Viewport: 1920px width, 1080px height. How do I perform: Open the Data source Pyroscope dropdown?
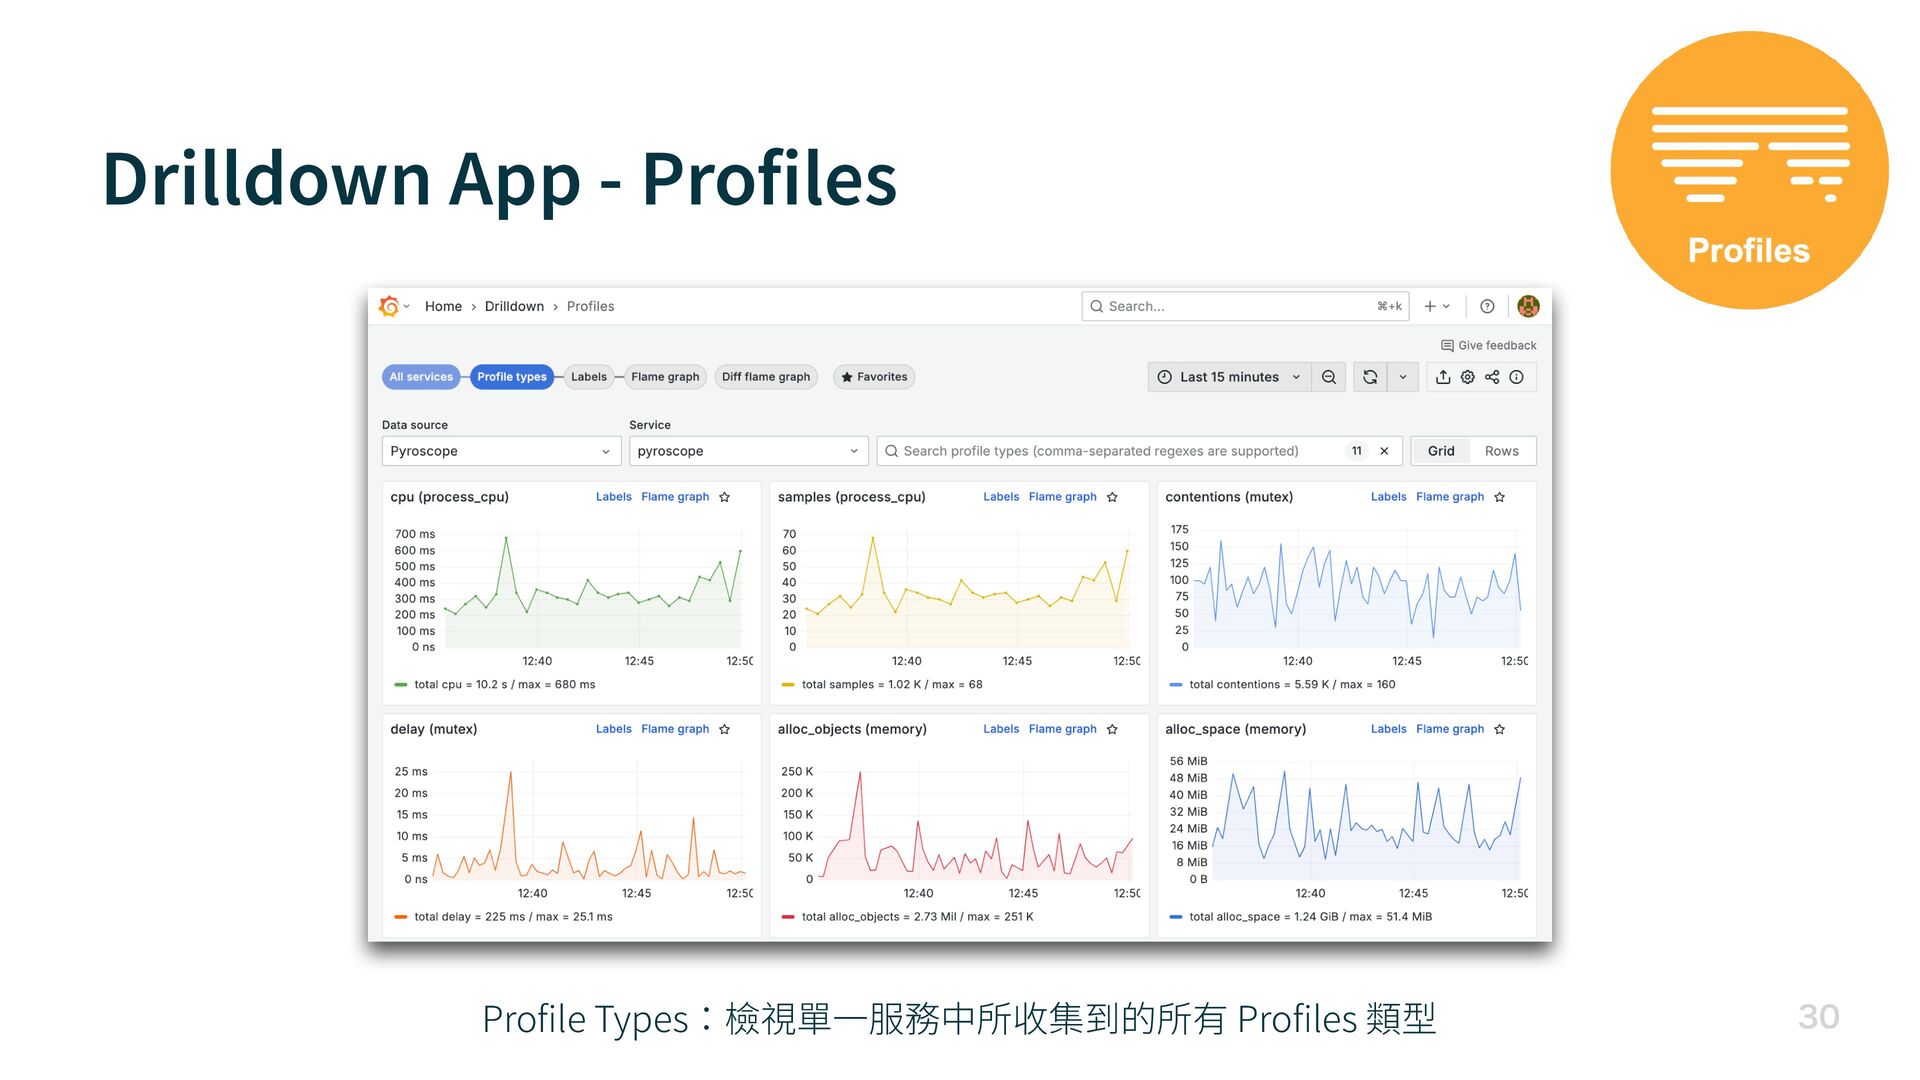pos(500,451)
